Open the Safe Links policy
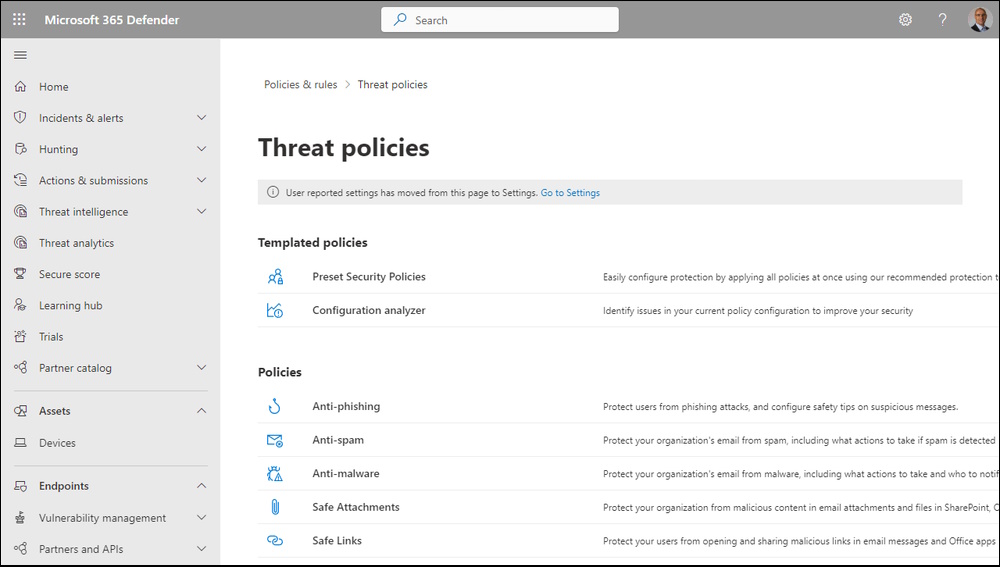1000x567 pixels. (337, 540)
